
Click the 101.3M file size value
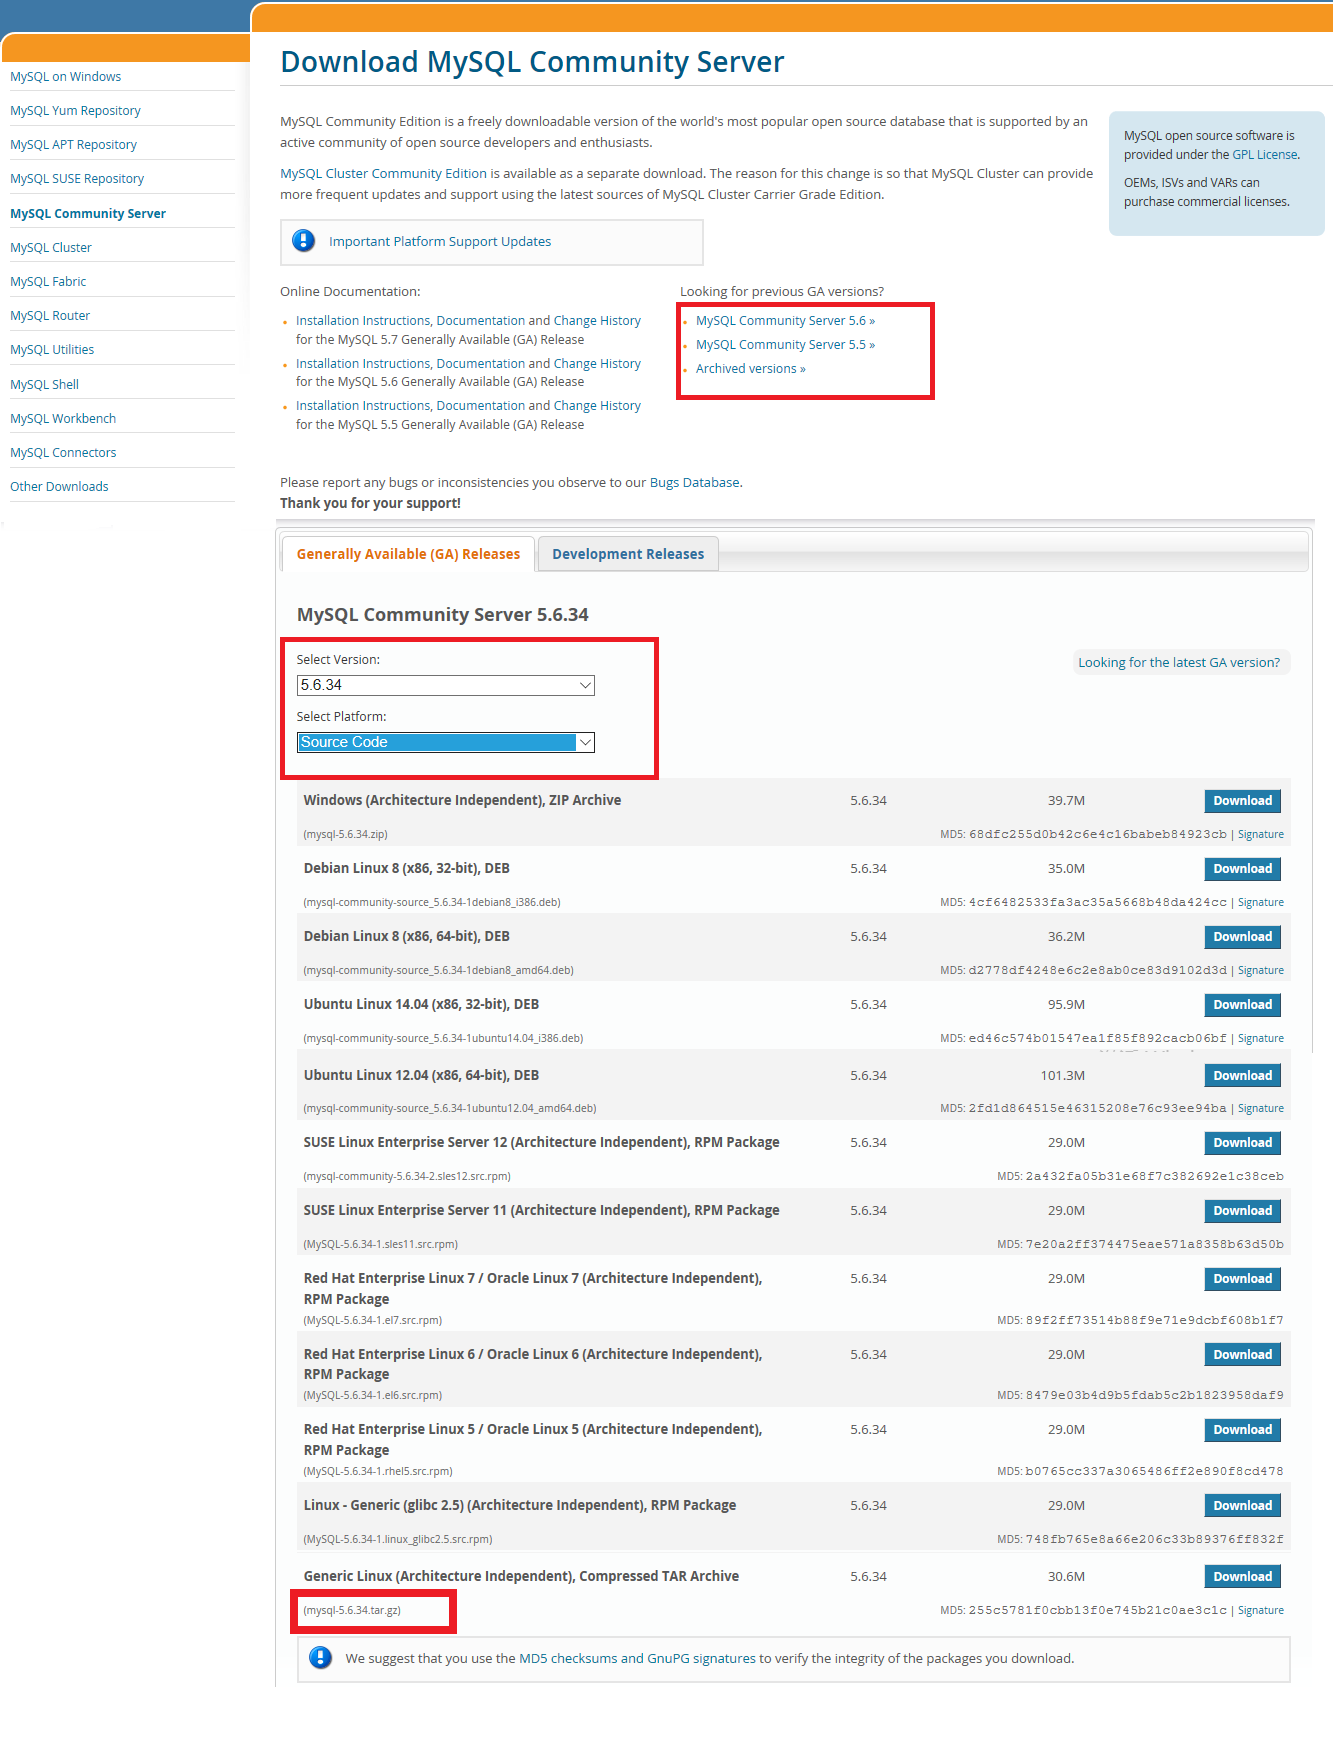tap(1063, 1076)
